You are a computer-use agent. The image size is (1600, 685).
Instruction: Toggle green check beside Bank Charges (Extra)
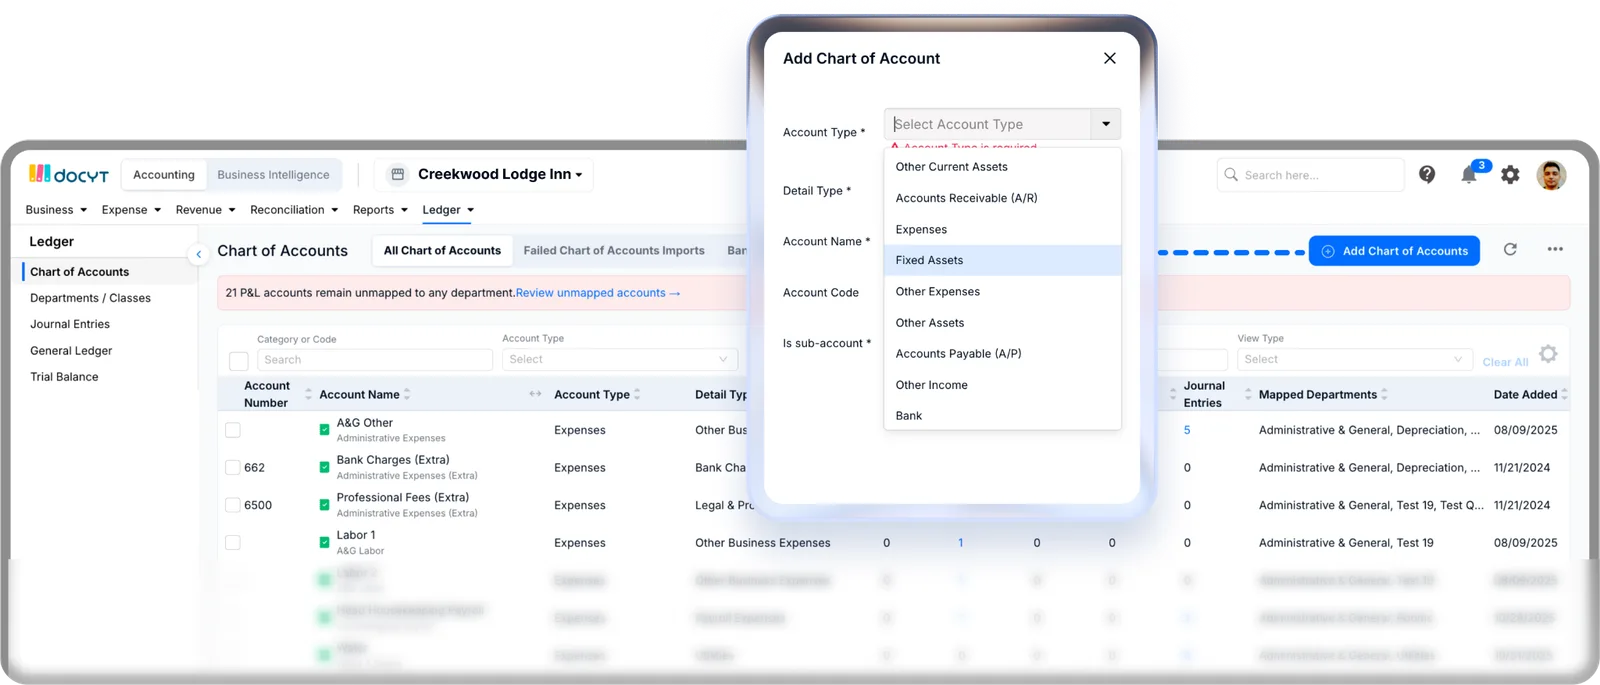pos(324,467)
